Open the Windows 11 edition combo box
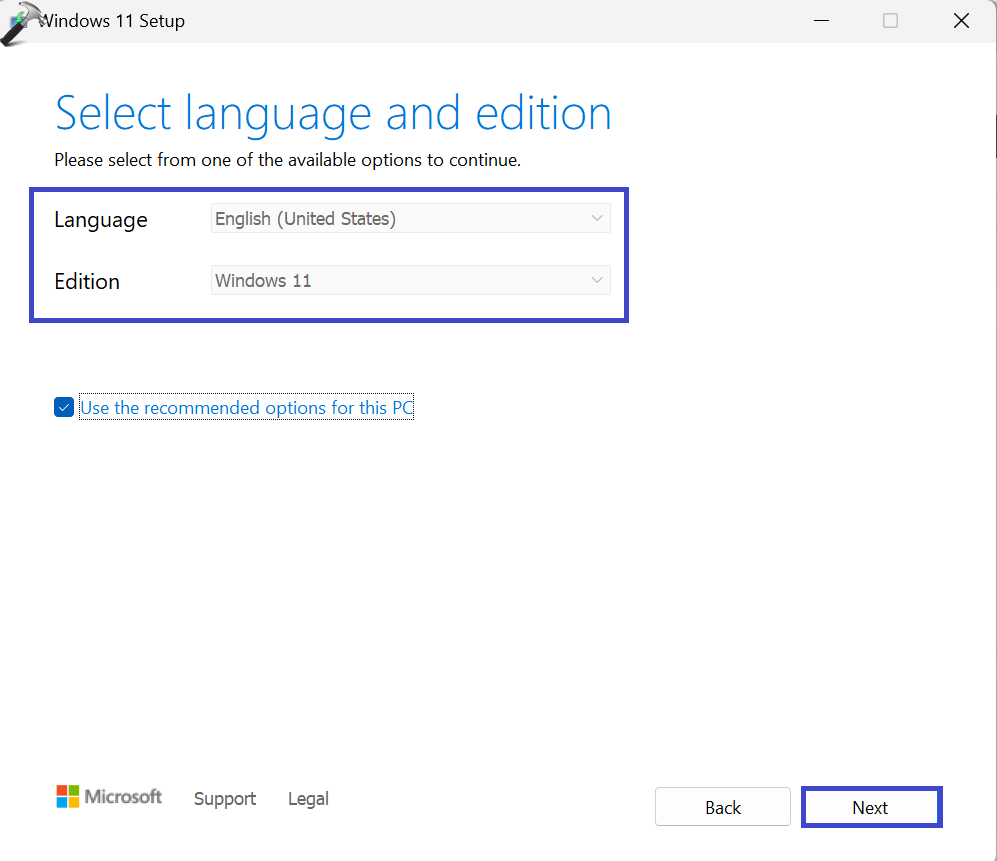Image resolution: width=997 pixels, height=861 pixels. pyautogui.click(x=400, y=280)
